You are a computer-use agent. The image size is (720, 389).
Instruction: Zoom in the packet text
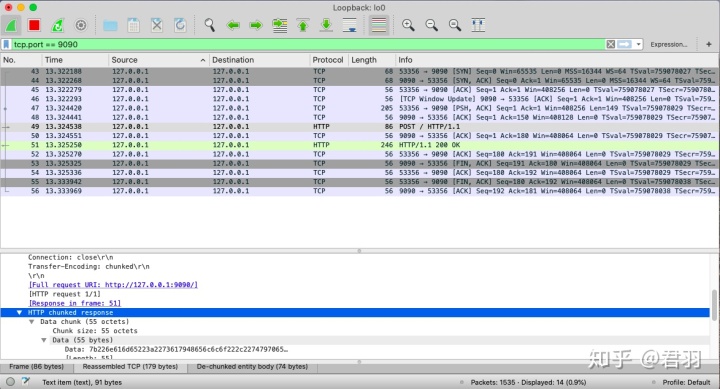408,25
